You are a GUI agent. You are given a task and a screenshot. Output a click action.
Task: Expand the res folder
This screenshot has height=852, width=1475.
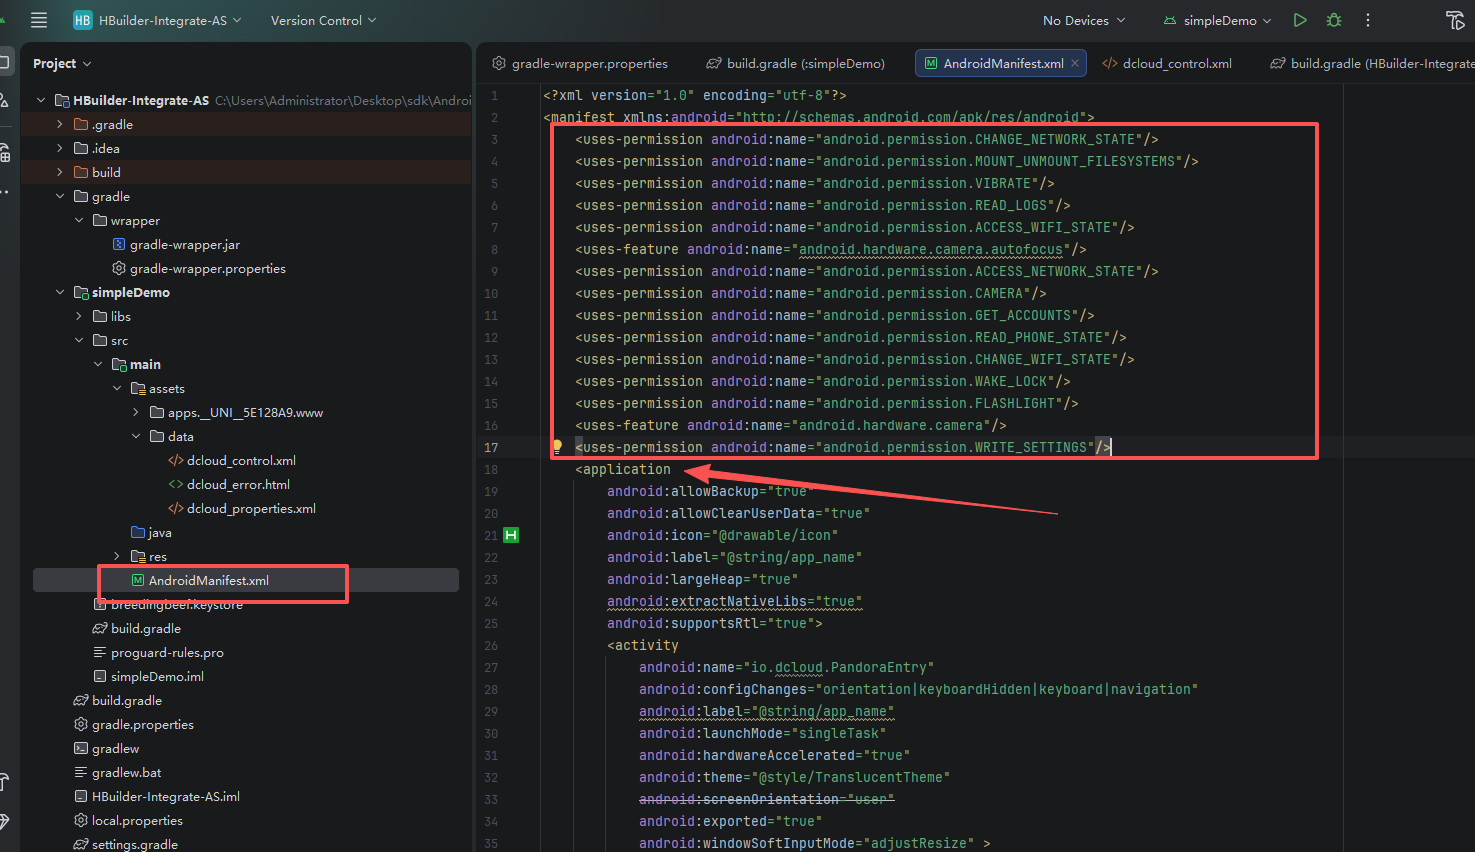click(x=117, y=556)
